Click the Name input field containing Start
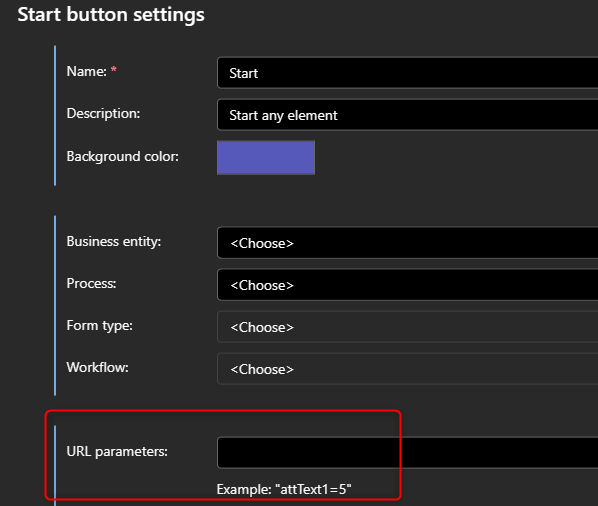The width and height of the screenshot is (598, 506). click(x=407, y=73)
